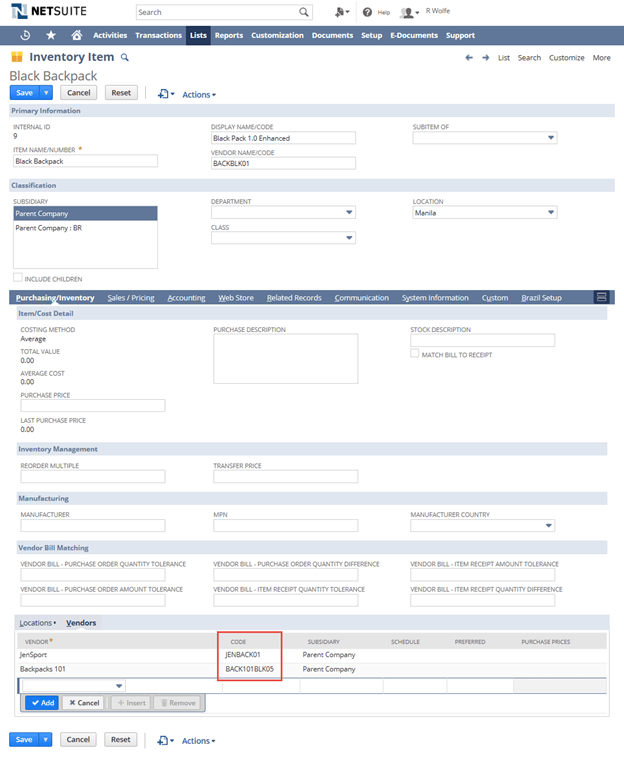Open the Customization menu

coord(277,35)
